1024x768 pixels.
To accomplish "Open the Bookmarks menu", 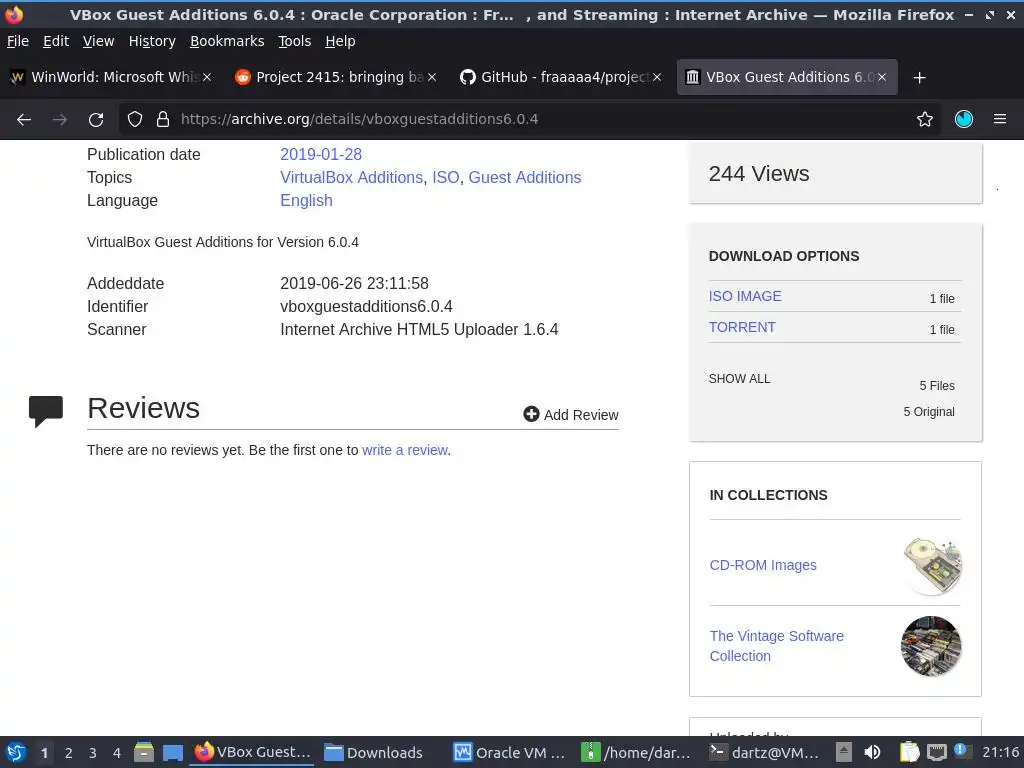I will pos(227,41).
